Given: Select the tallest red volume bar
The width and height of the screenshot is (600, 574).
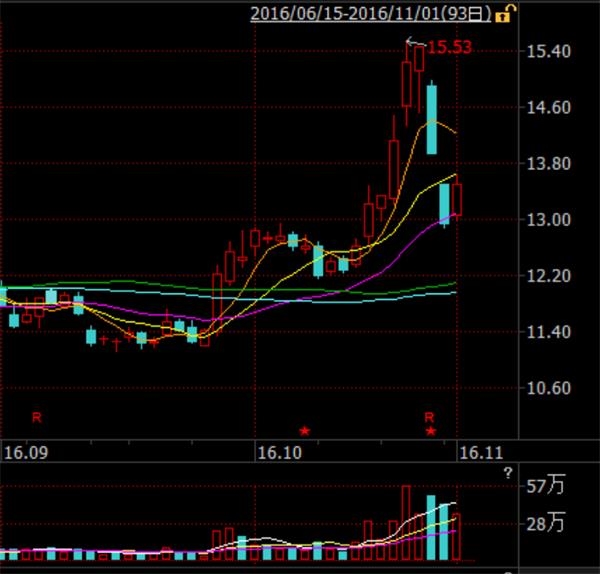Looking at the screenshot, I should (406, 522).
